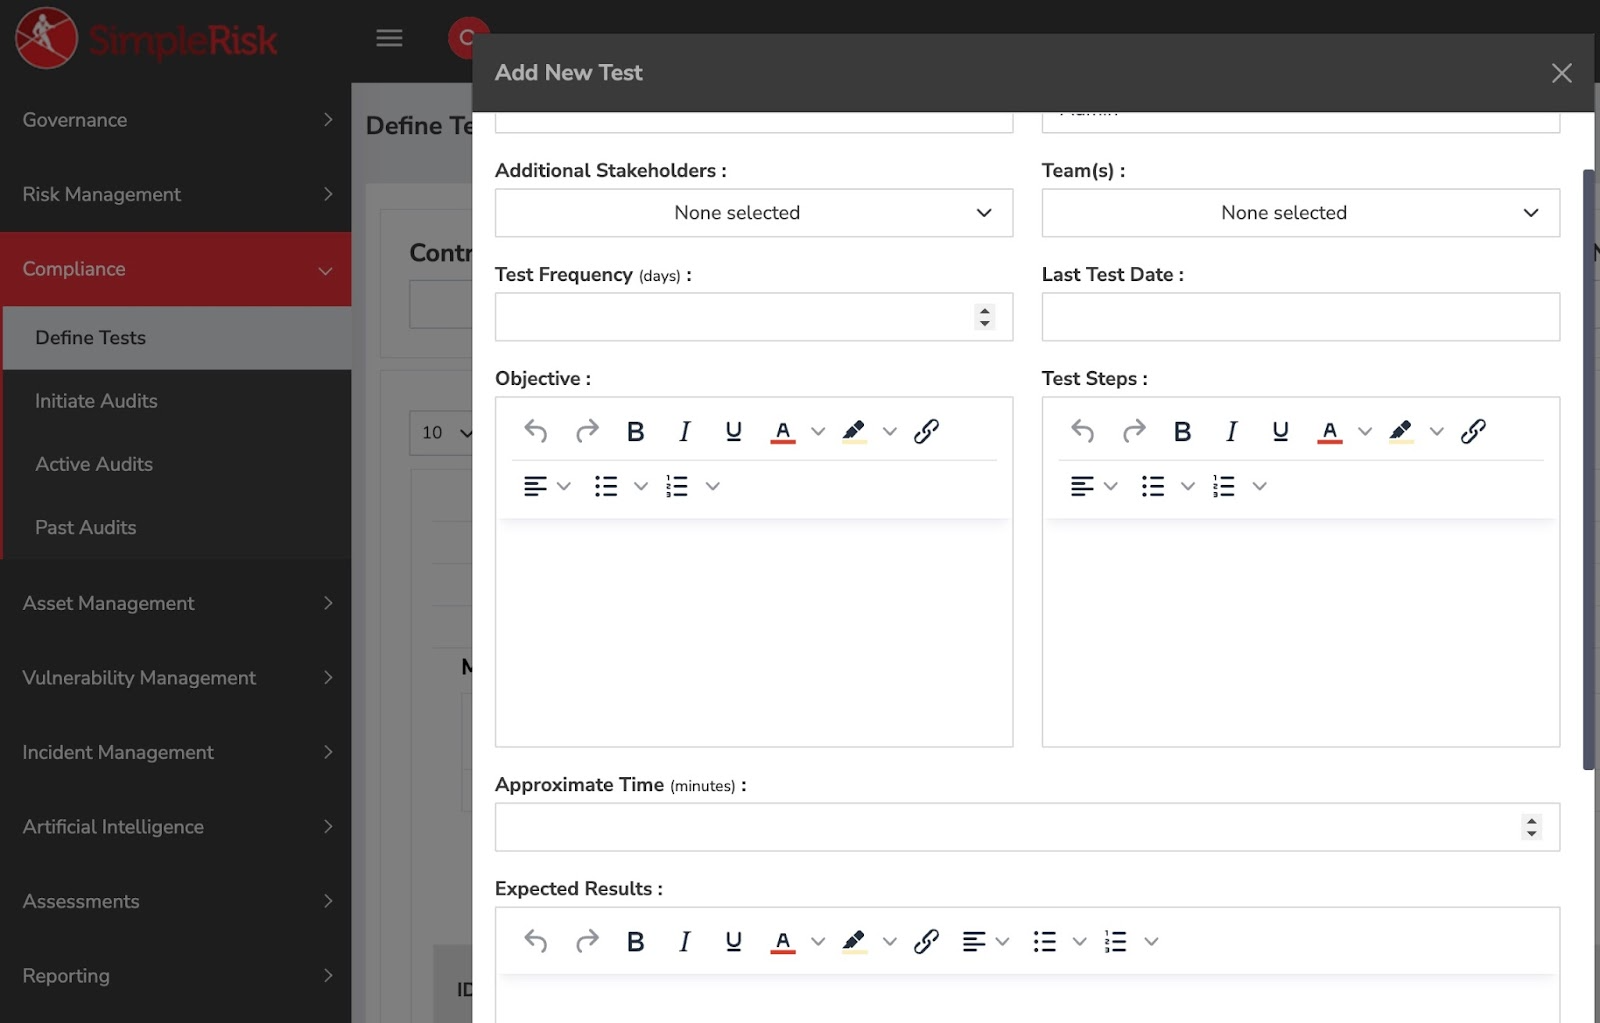This screenshot has height=1023, width=1600.
Task: Navigate to Initiate Audits in the sidebar
Action: coord(96,401)
